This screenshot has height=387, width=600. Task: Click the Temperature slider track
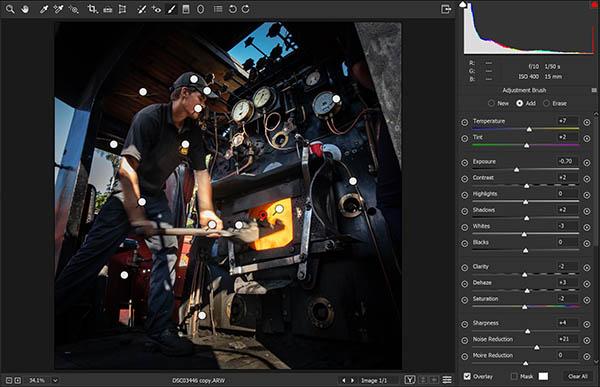pos(525,129)
